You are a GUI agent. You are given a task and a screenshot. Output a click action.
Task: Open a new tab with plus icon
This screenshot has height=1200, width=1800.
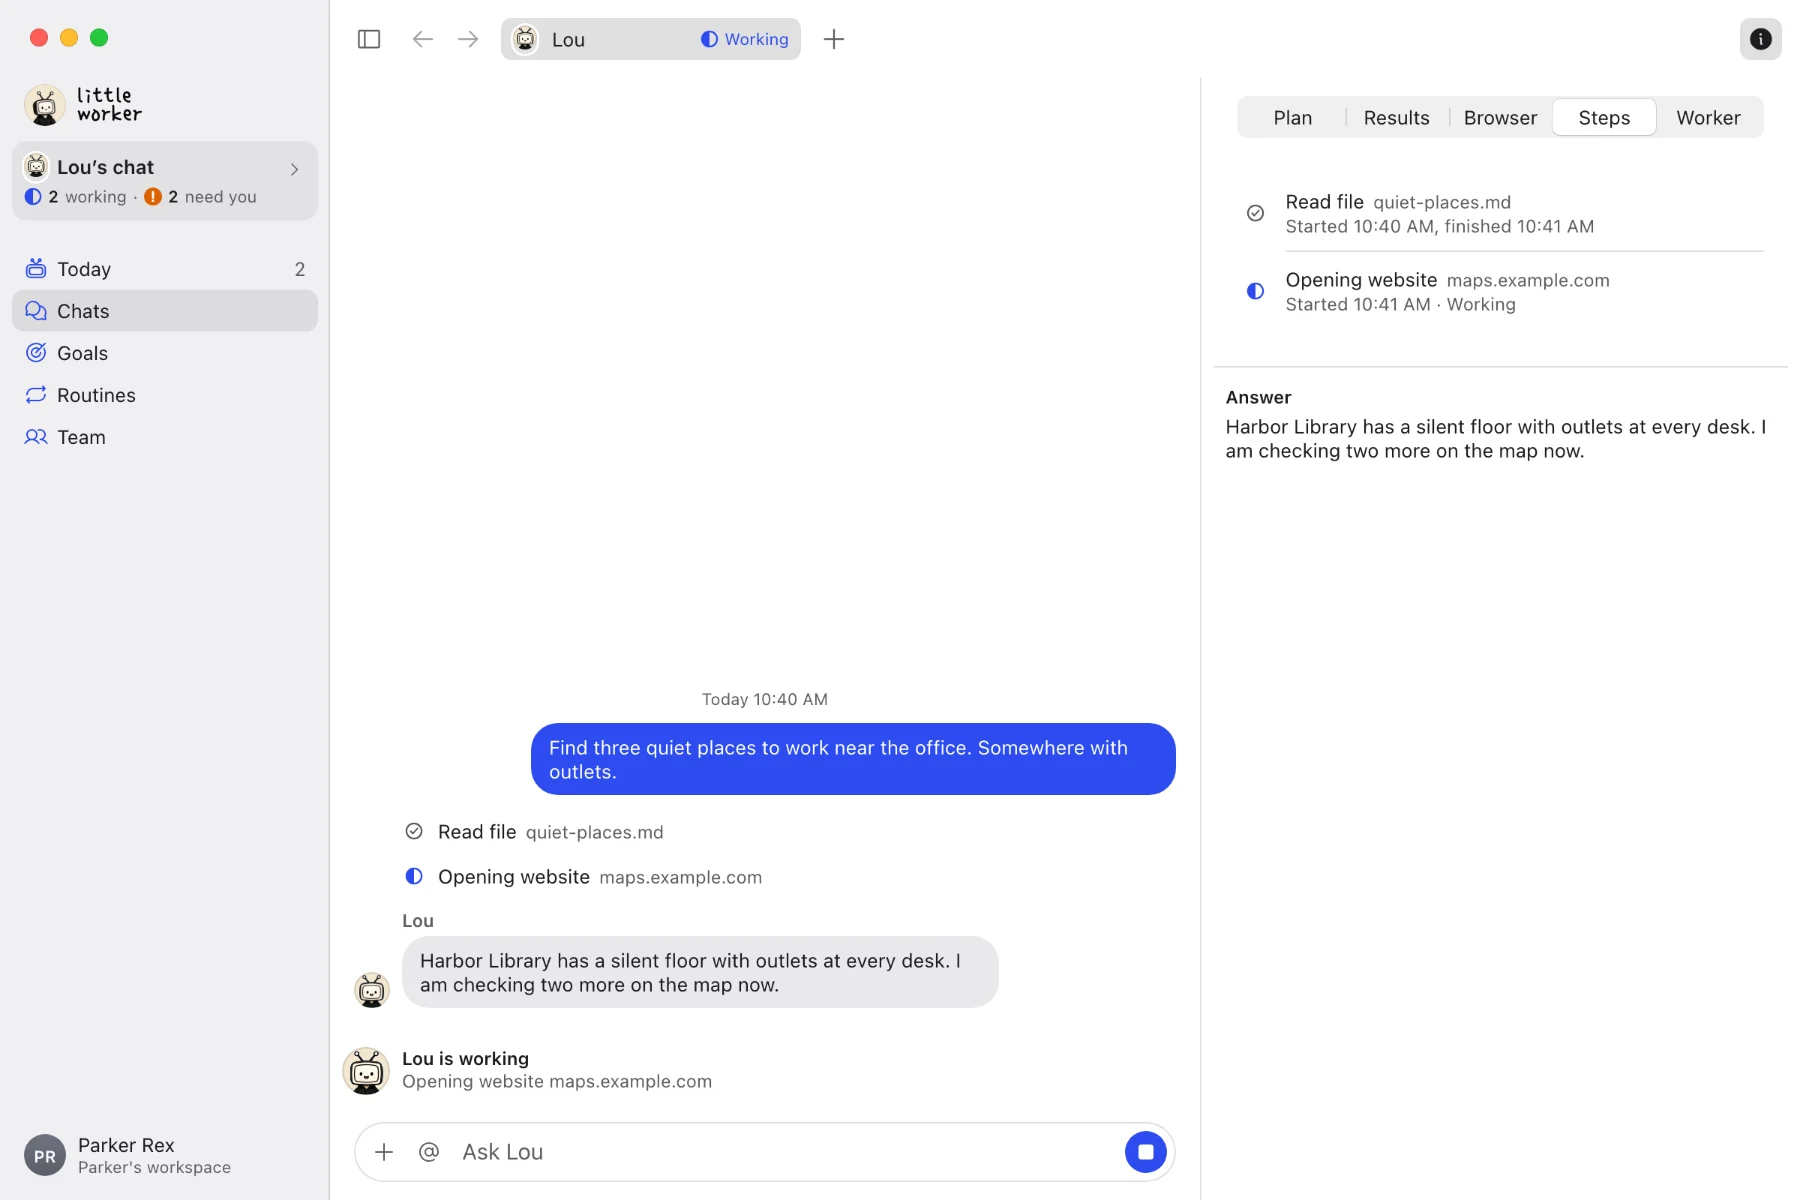(x=834, y=39)
